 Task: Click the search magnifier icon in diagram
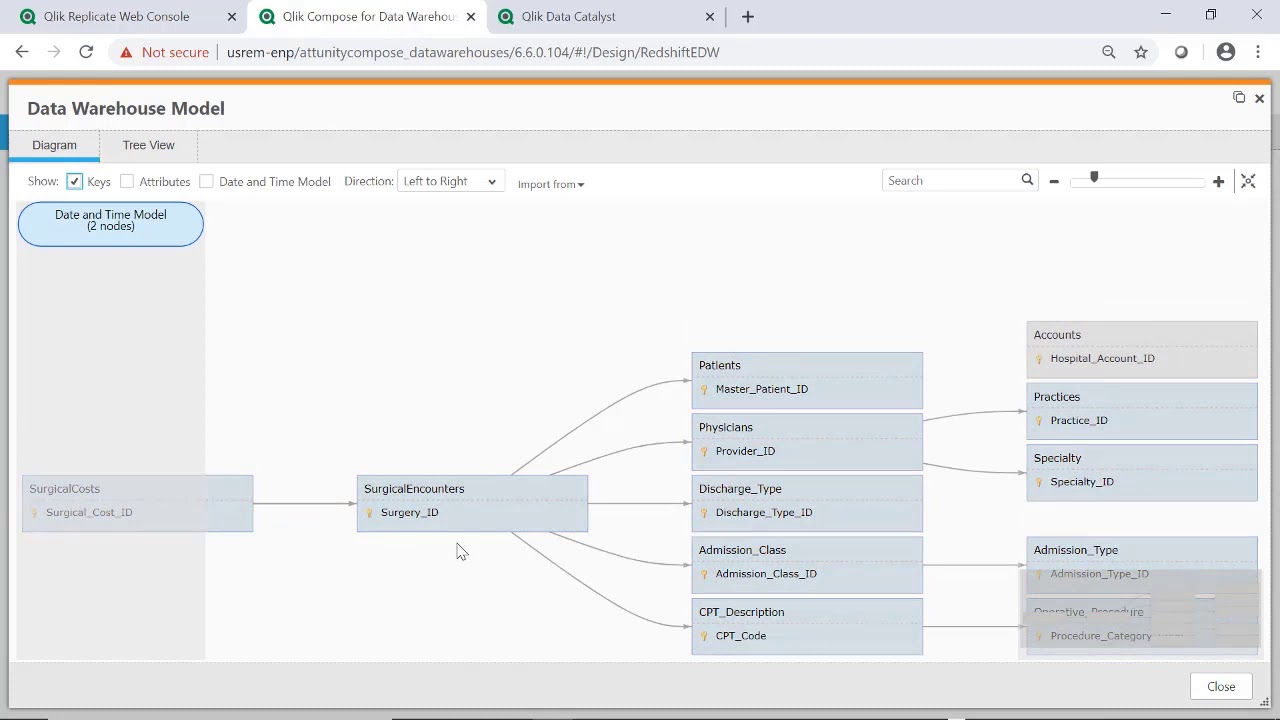coord(1027,180)
